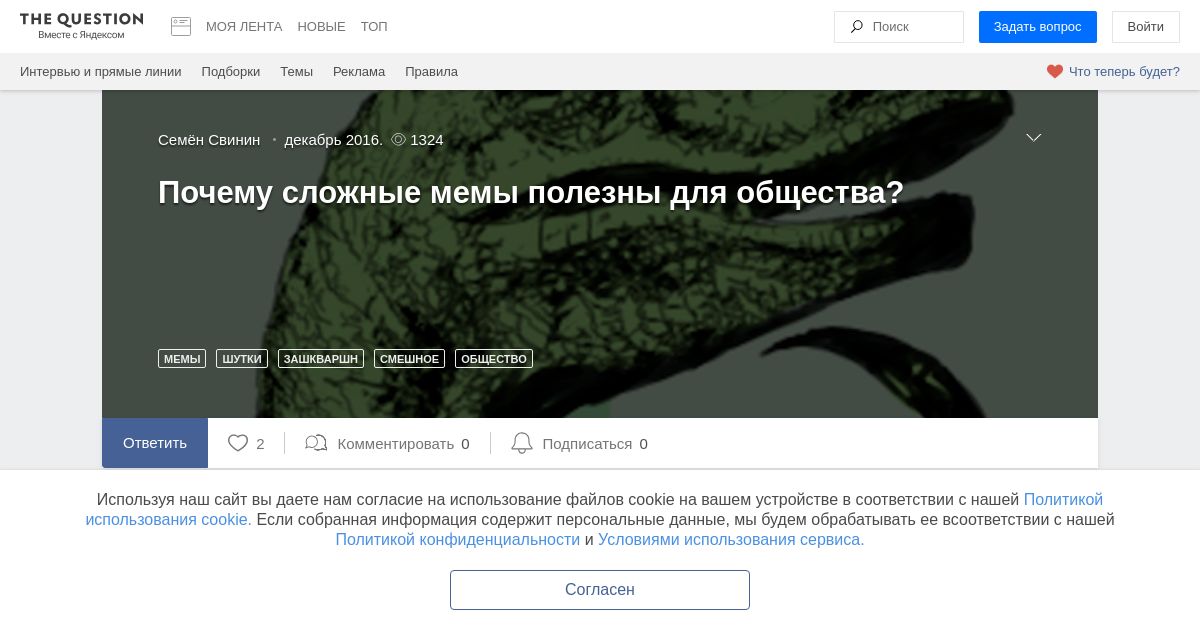1200x630 pixels.
Task: Open Политикой конфиденциальности link
Action: pyautogui.click(x=458, y=540)
